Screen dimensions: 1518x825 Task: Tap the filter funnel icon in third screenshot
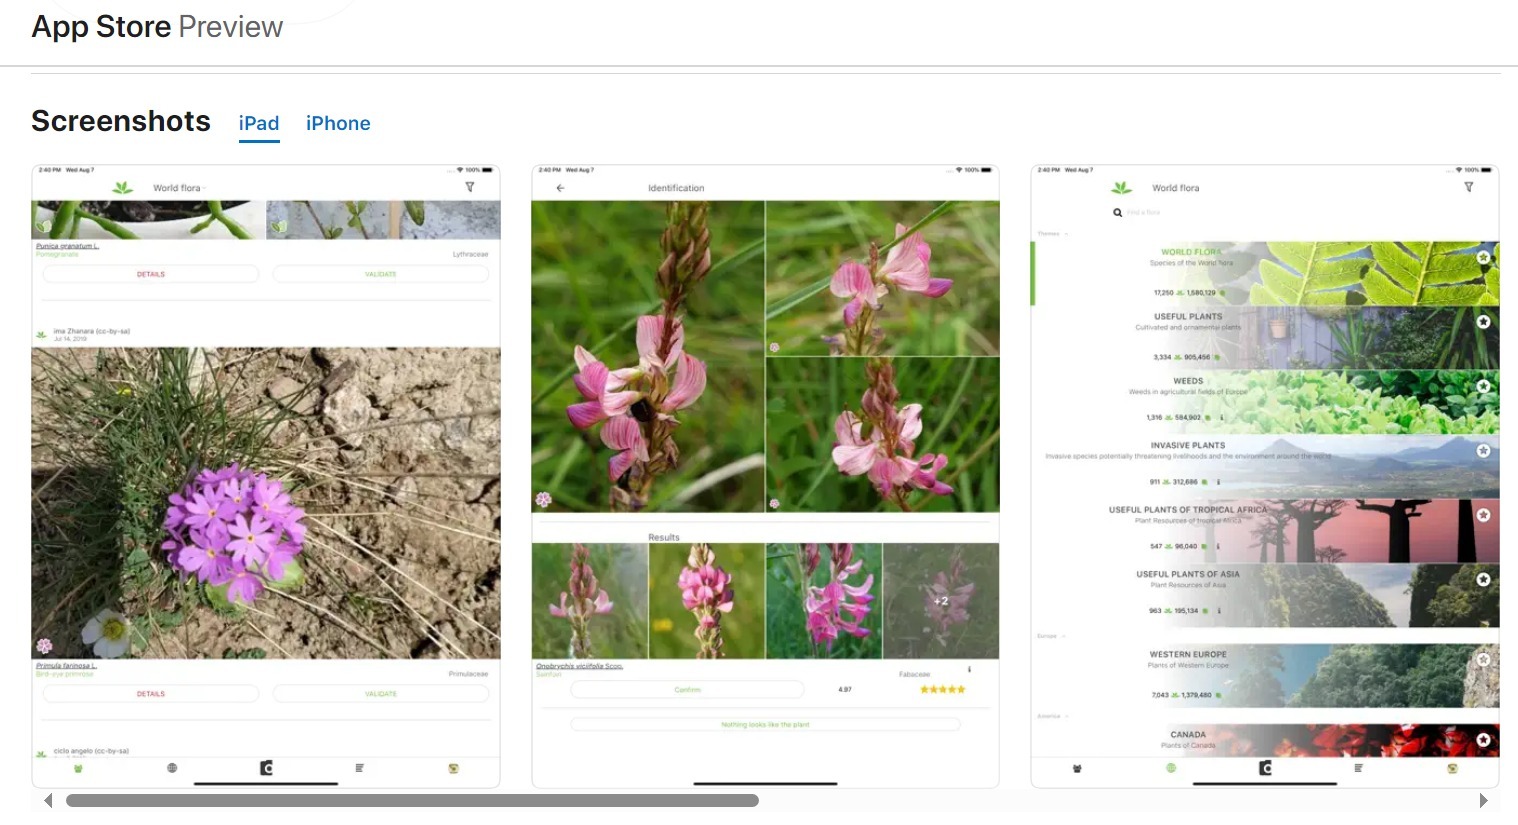[x=1468, y=187]
